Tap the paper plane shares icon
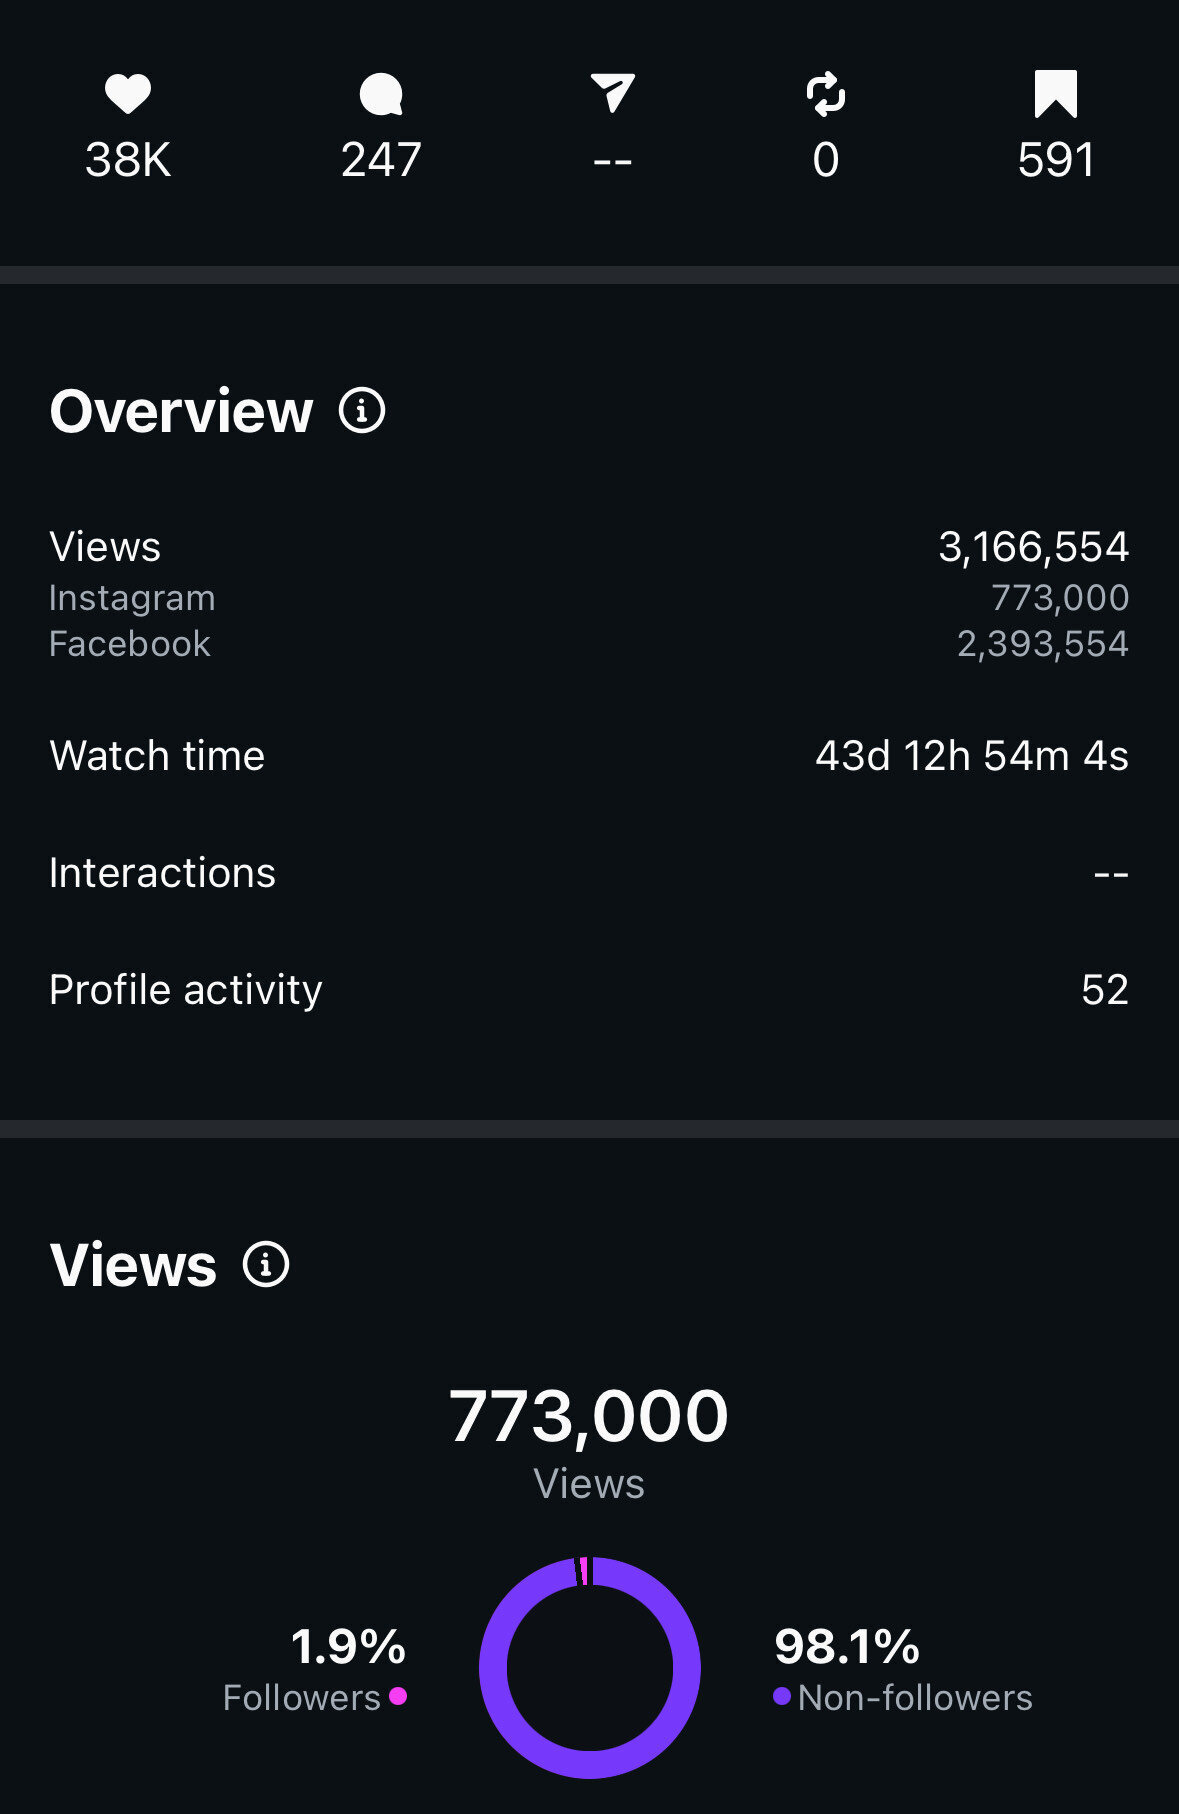Image resolution: width=1179 pixels, height=1814 pixels. click(613, 94)
